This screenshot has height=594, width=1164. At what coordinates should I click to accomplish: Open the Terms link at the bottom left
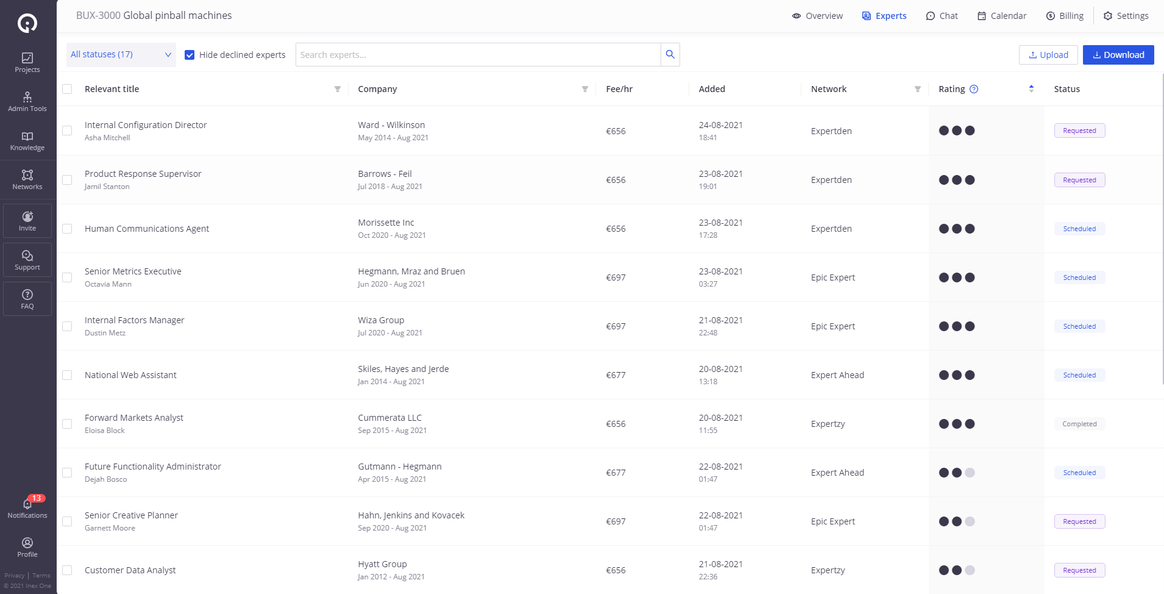41,575
